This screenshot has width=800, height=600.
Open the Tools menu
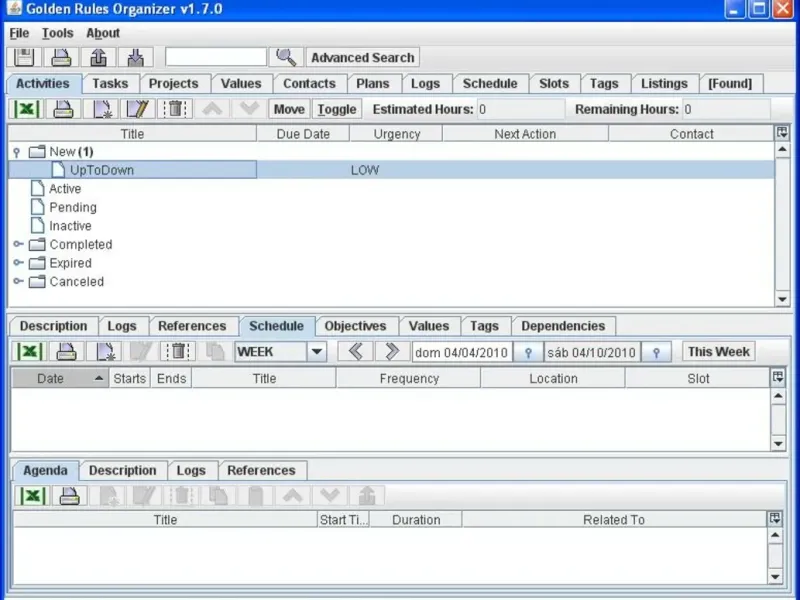pos(58,33)
